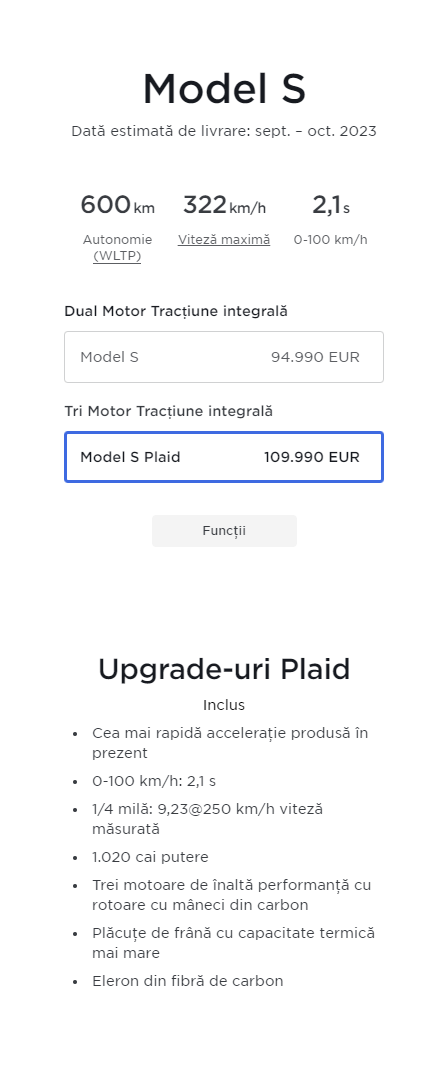
Task: Click the 2,1 s acceleration figure
Action: [331, 204]
